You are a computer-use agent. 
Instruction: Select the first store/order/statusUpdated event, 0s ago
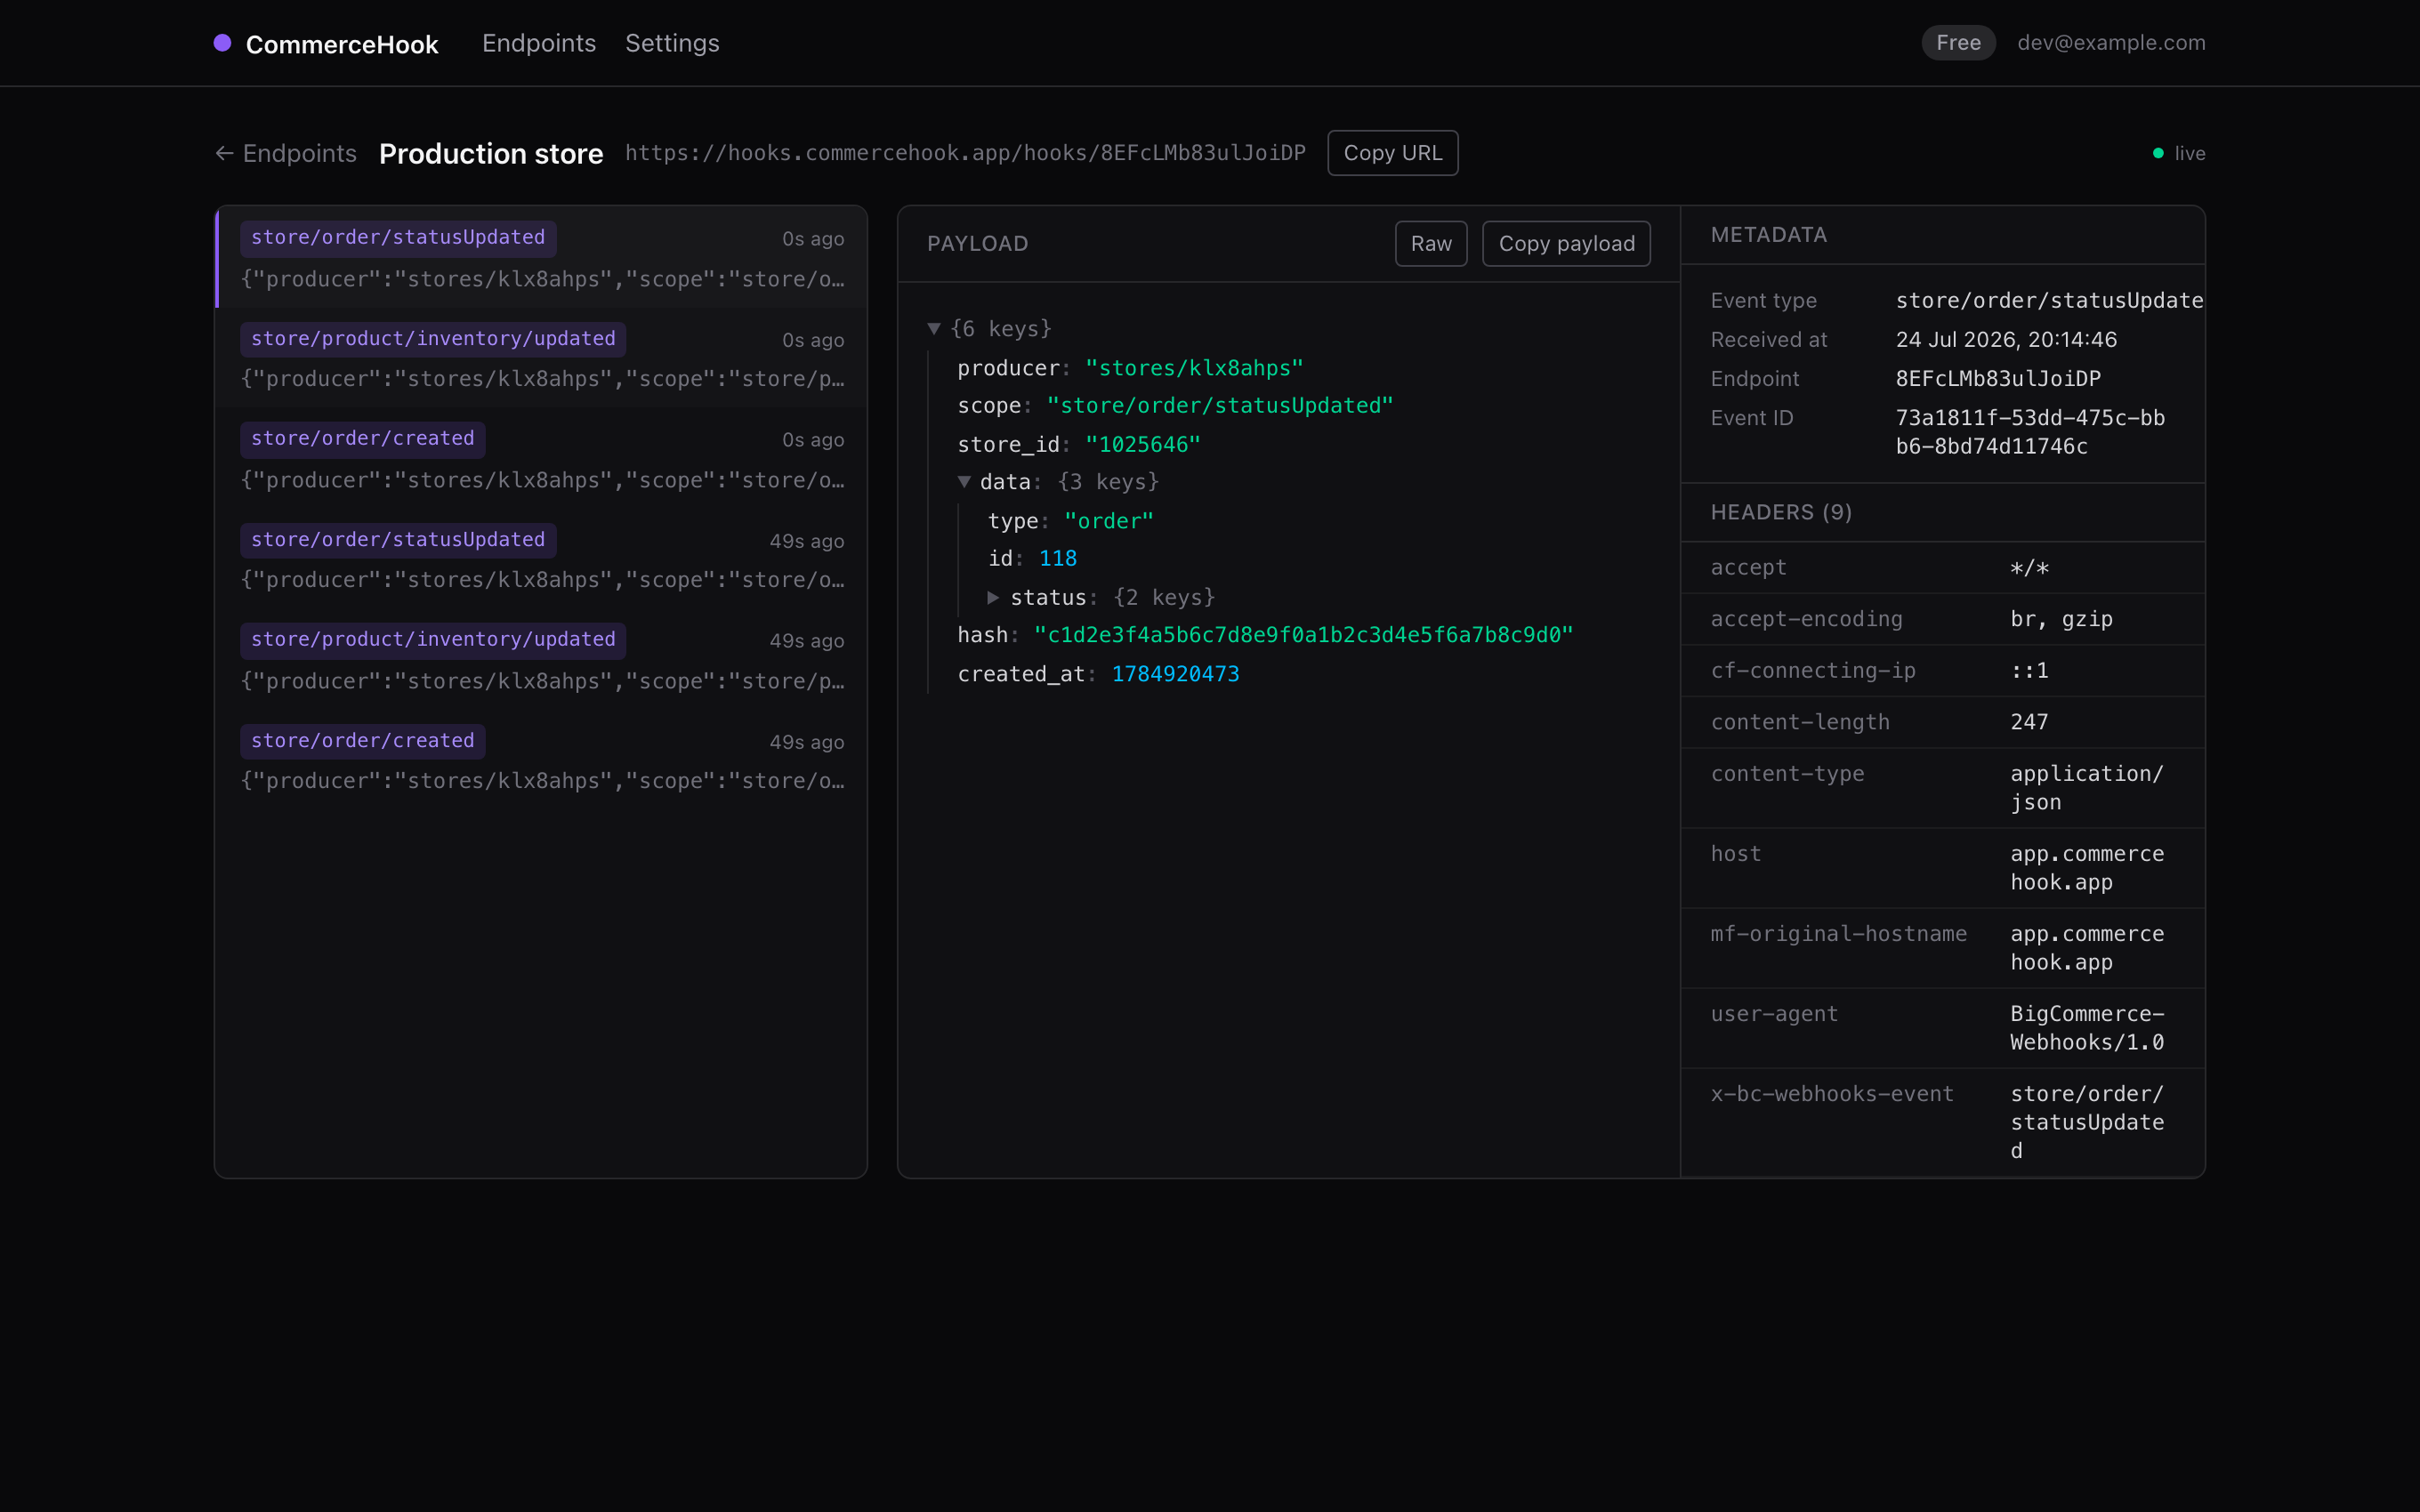point(542,257)
